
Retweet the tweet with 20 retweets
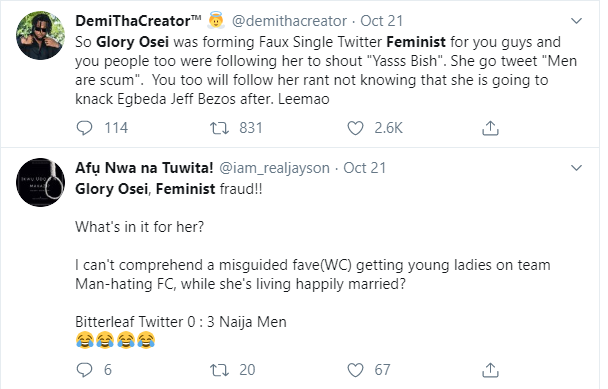coord(219,370)
